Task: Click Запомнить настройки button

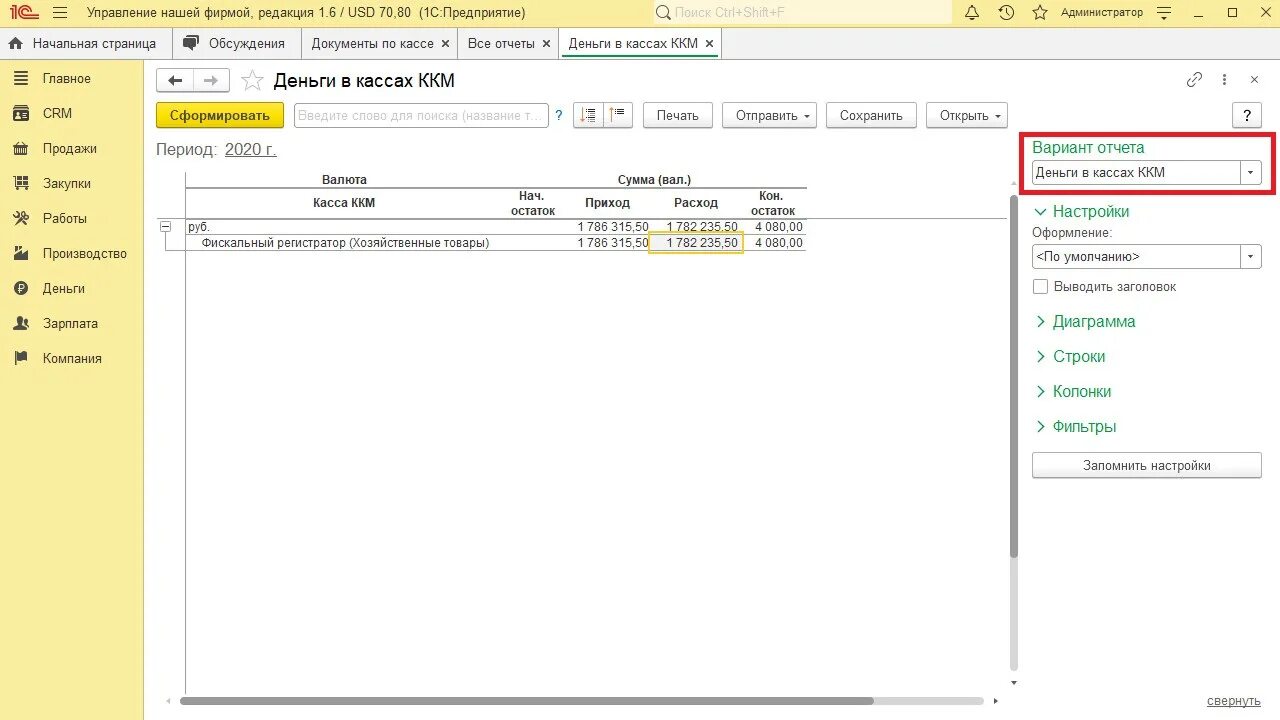Action: click(x=1147, y=465)
